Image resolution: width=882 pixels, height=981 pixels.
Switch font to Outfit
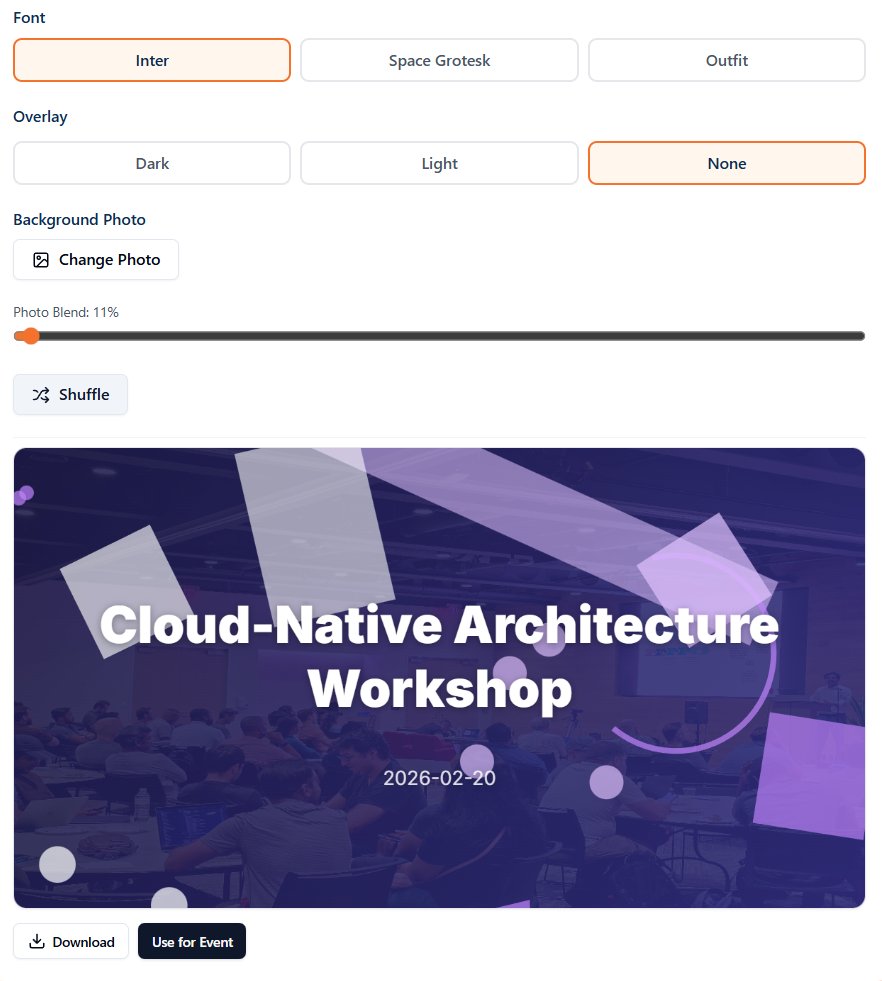point(727,60)
